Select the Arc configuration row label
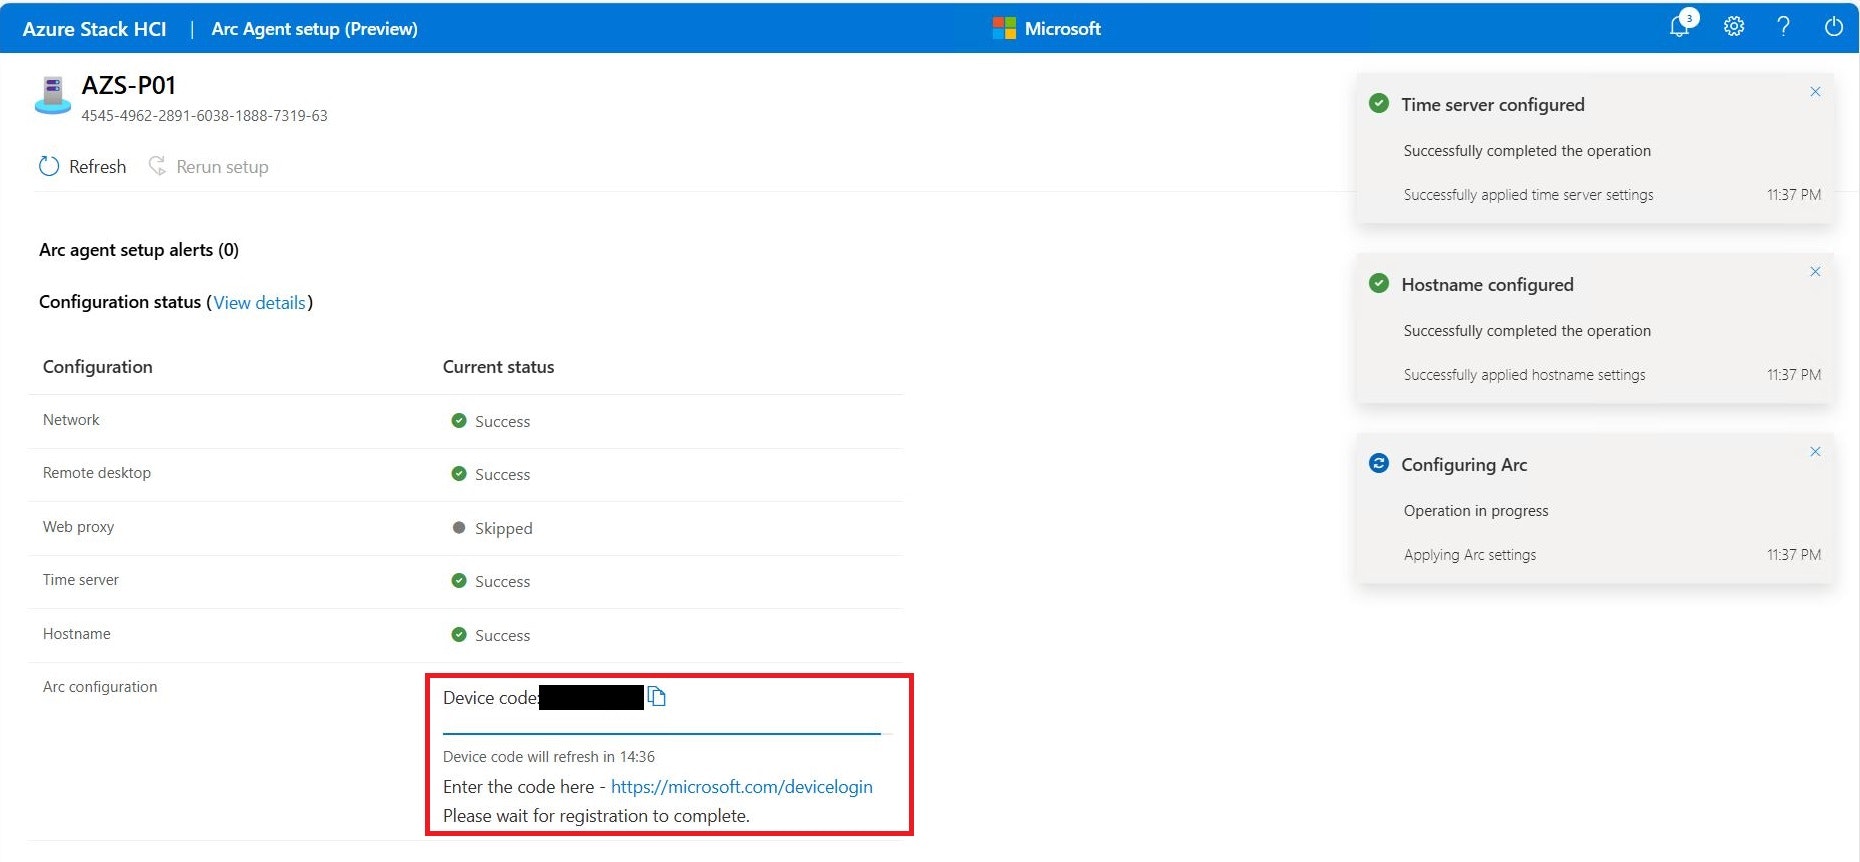 pos(100,687)
